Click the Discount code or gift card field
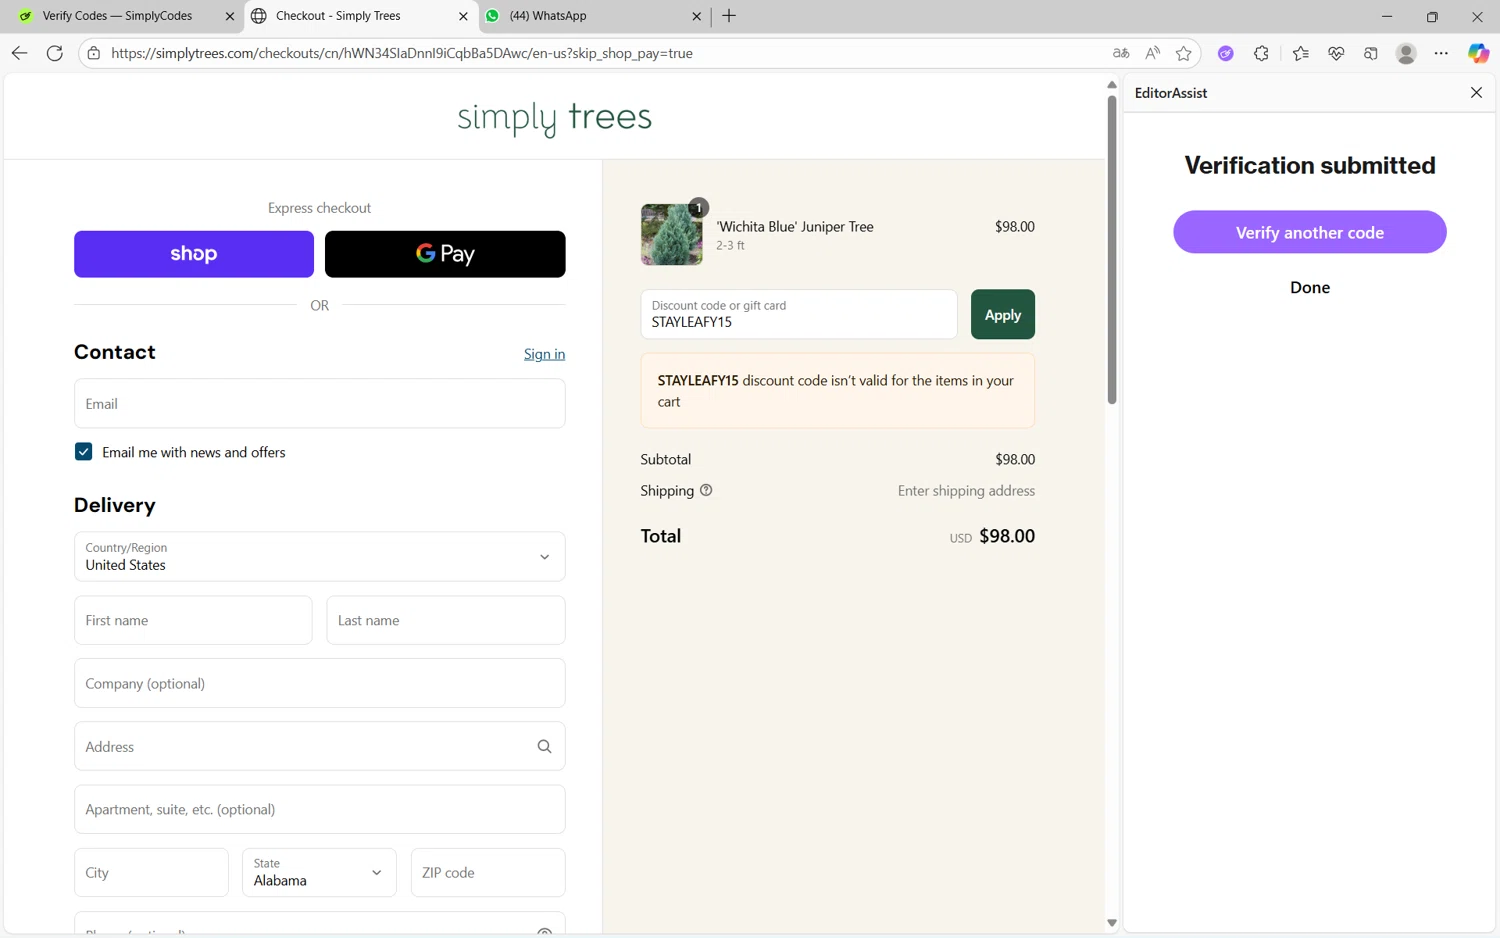This screenshot has width=1500, height=938. [x=798, y=314]
